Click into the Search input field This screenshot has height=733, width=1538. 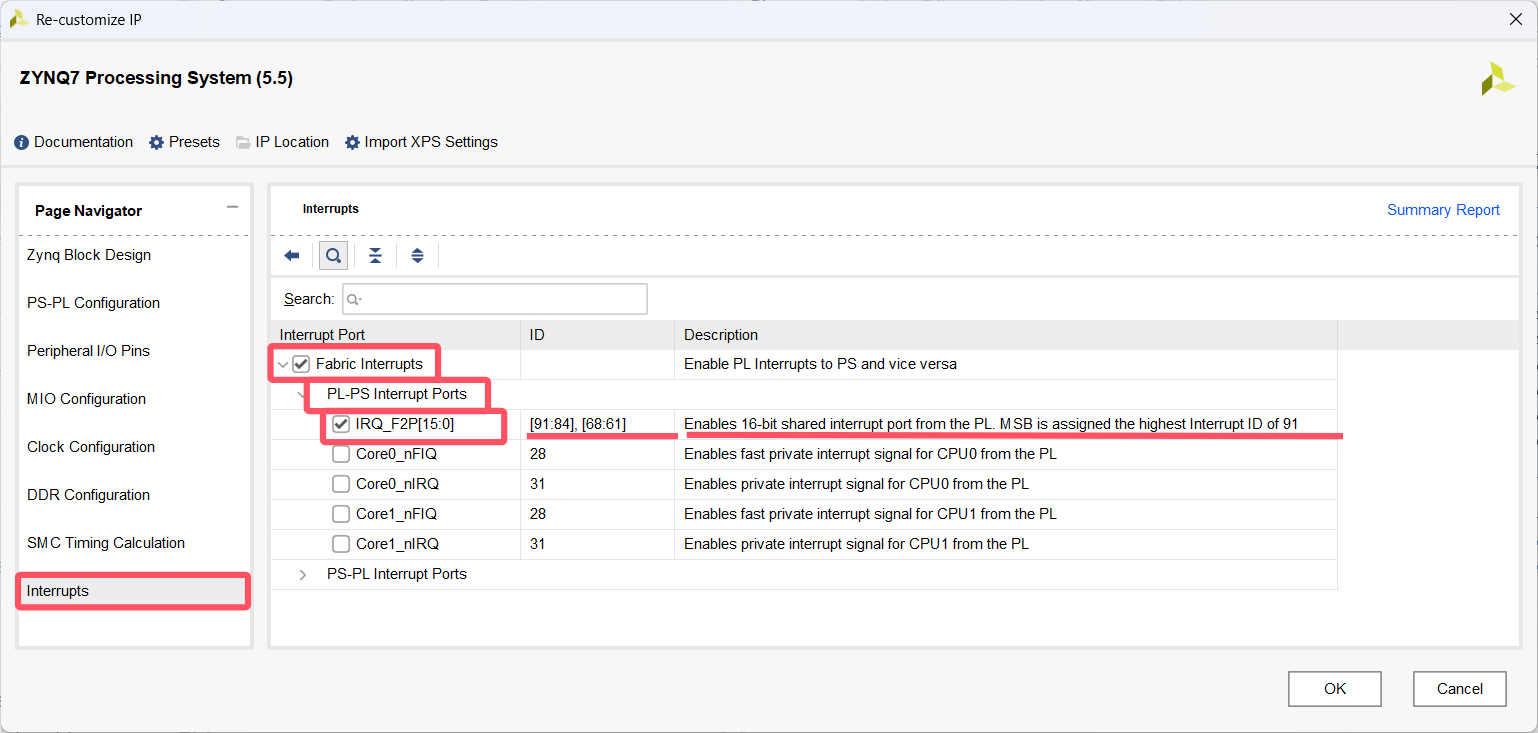tap(495, 299)
